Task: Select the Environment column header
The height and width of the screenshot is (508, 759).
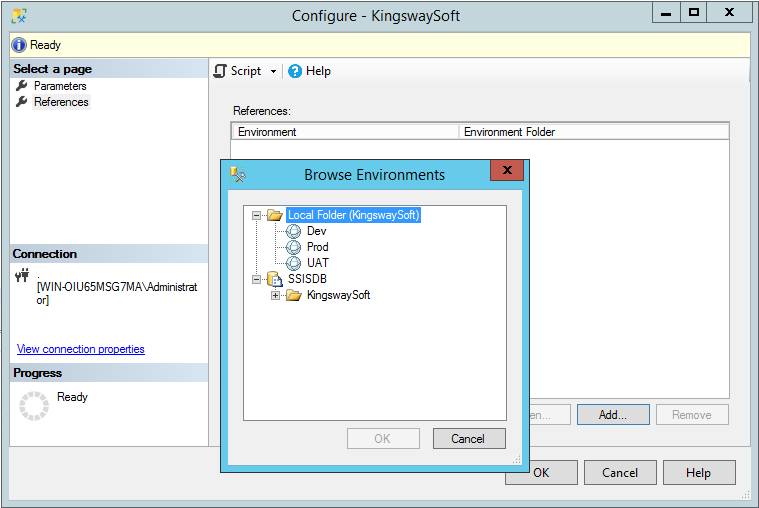Action: [x=346, y=132]
